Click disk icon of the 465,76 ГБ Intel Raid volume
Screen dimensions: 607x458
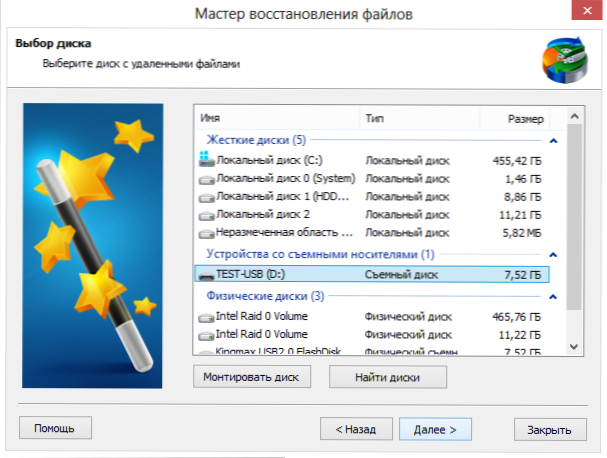(x=206, y=318)
